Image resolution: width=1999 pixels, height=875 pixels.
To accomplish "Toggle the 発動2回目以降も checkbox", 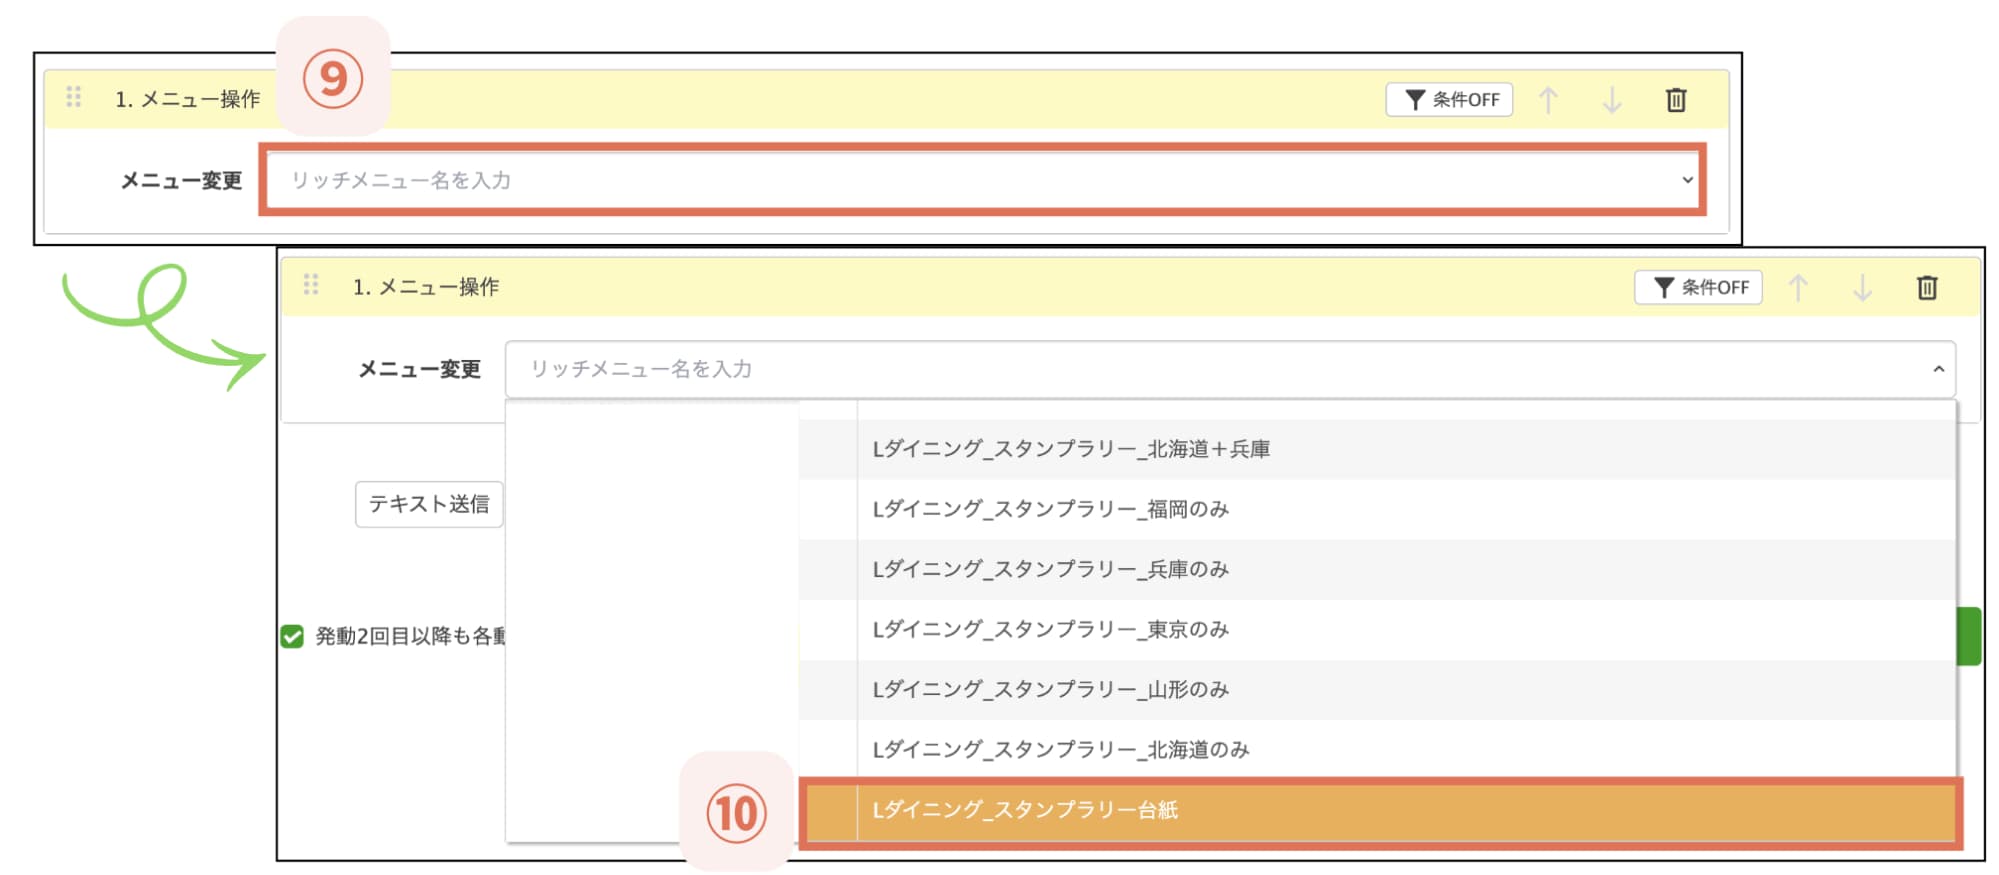I will (292, 637).
